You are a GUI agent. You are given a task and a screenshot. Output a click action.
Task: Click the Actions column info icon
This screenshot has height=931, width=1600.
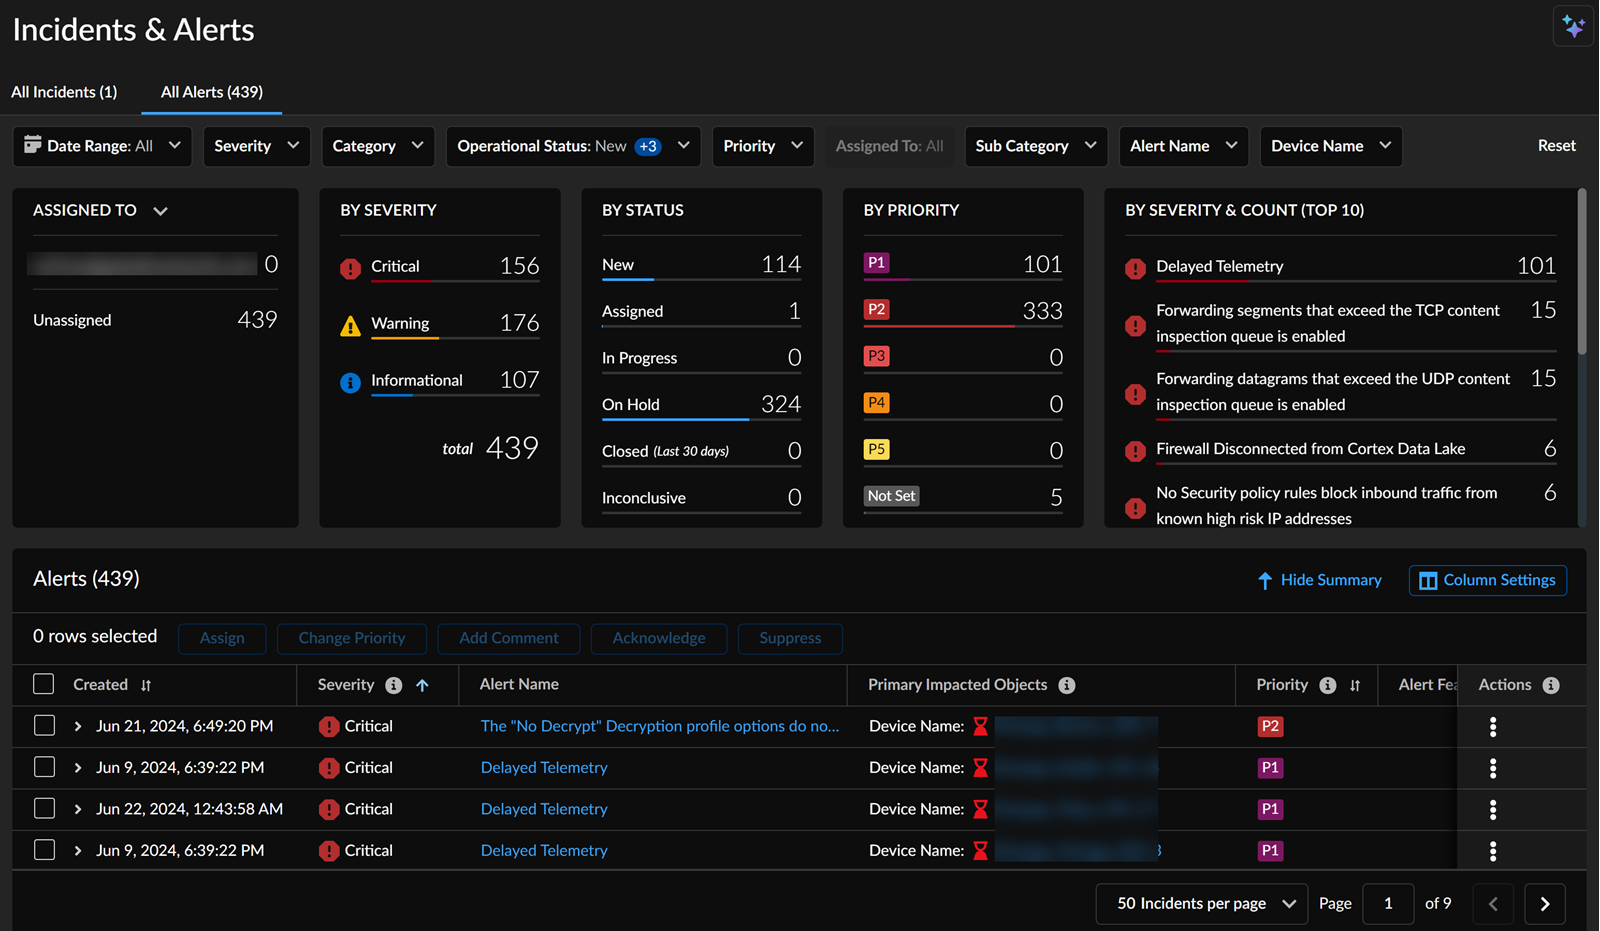pyautogui.click(x=1551, y=685)
